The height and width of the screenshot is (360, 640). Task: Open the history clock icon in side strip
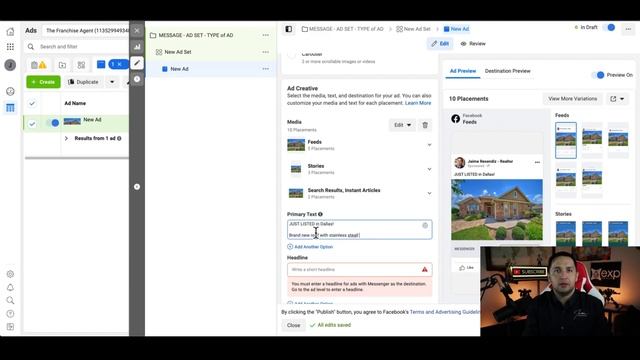(137, 79)
